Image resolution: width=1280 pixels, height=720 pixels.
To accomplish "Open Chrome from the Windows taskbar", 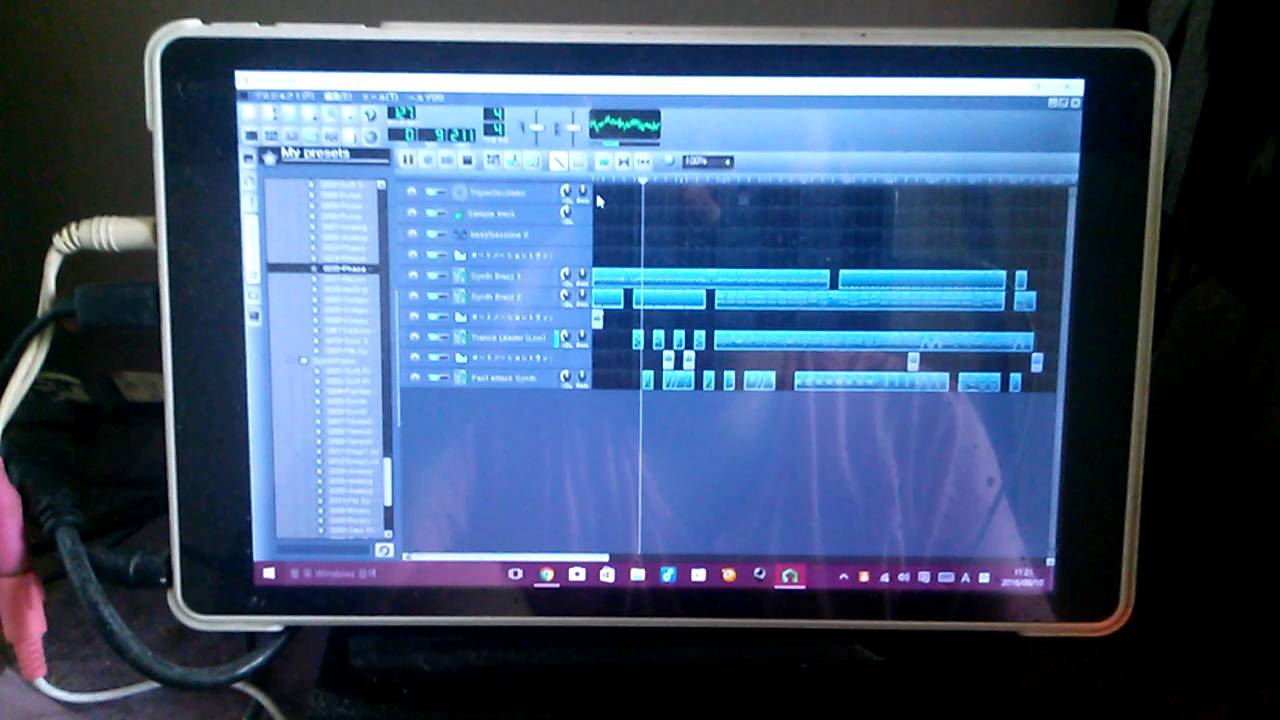I will coord(547,575).
